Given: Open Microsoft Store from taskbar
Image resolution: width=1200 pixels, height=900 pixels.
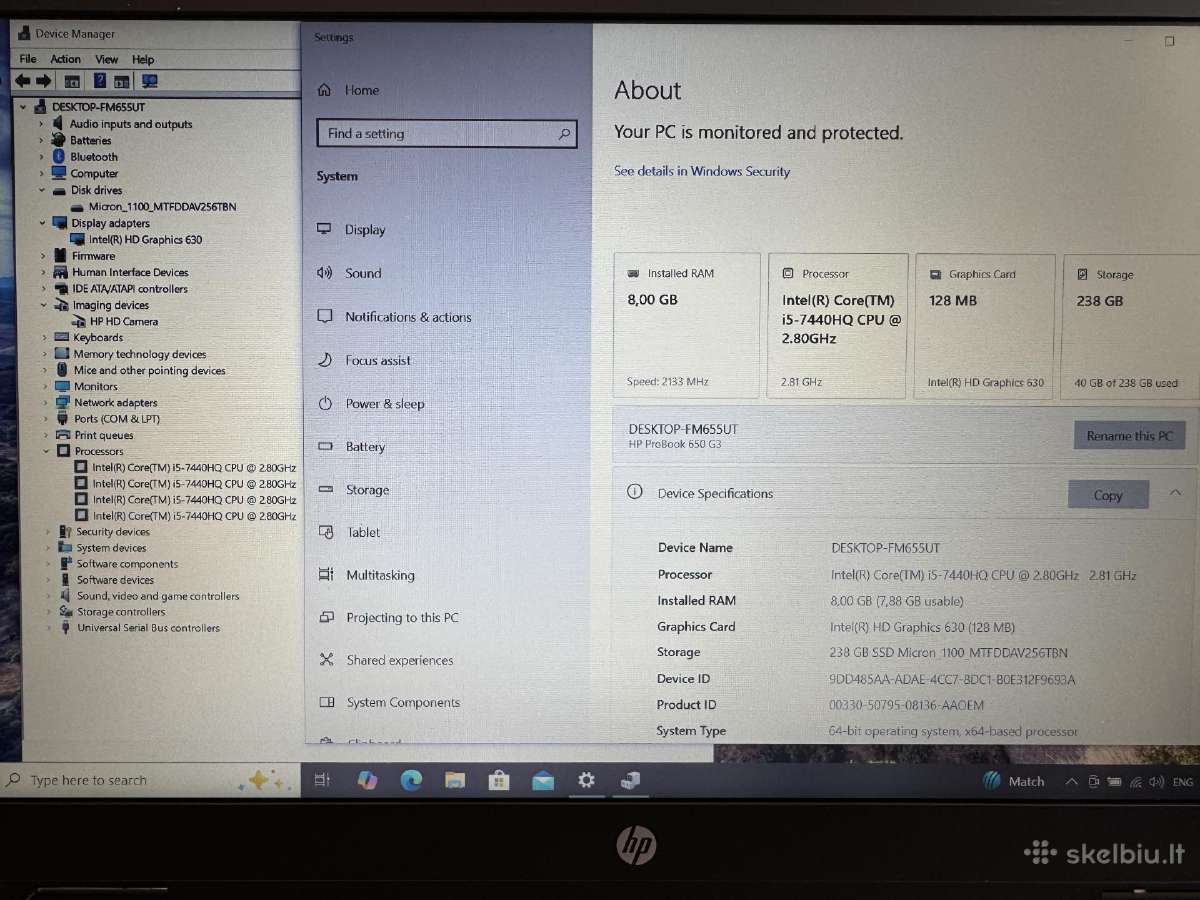Looking at the screenshot, I should pos(499,781).
